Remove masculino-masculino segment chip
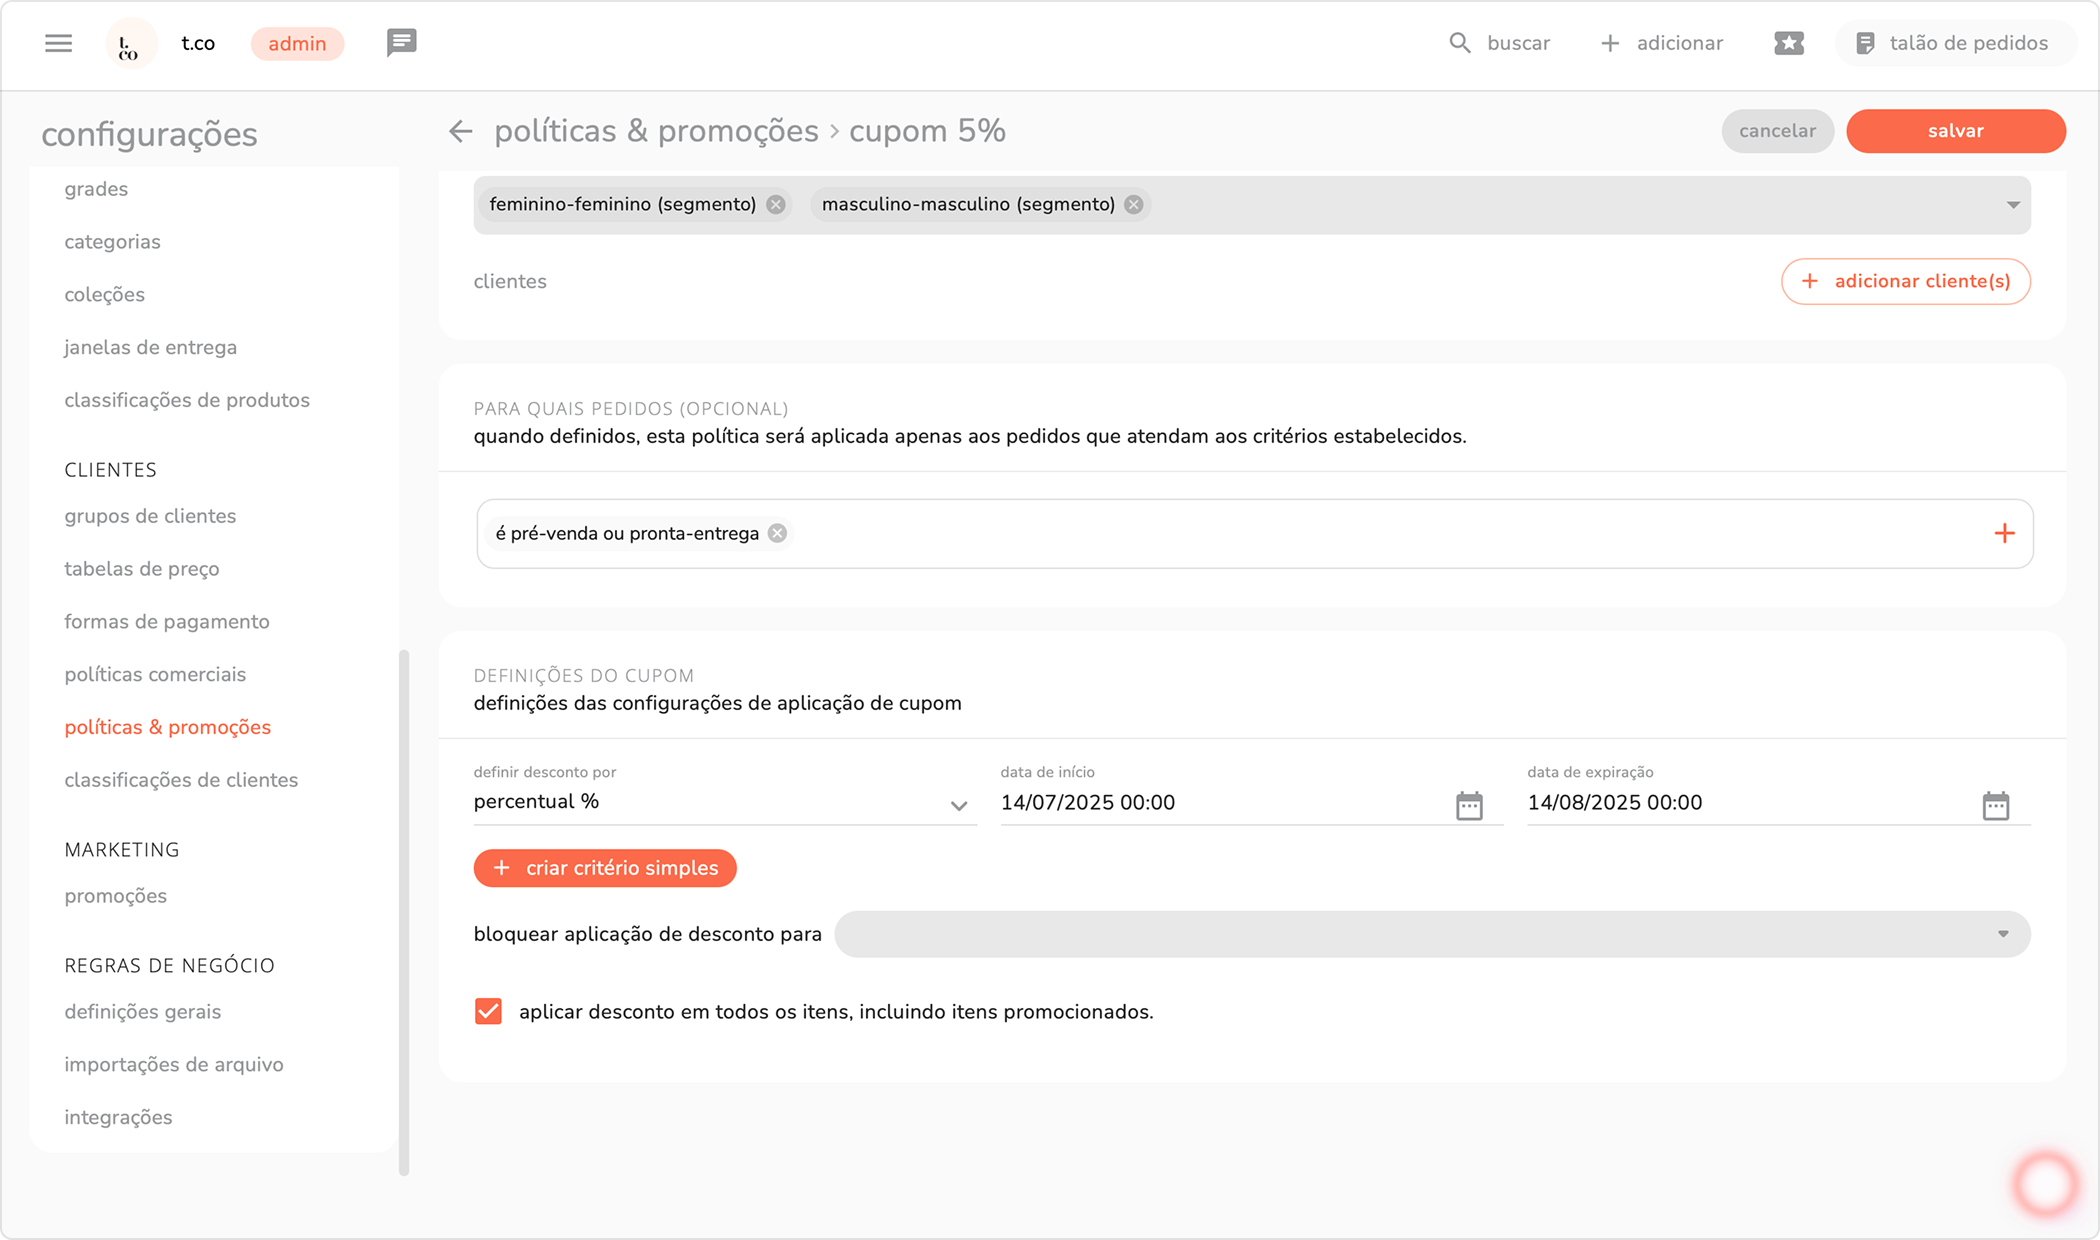The image size is (2100, 1240). pyautogui.click(x=1133, y=205)
